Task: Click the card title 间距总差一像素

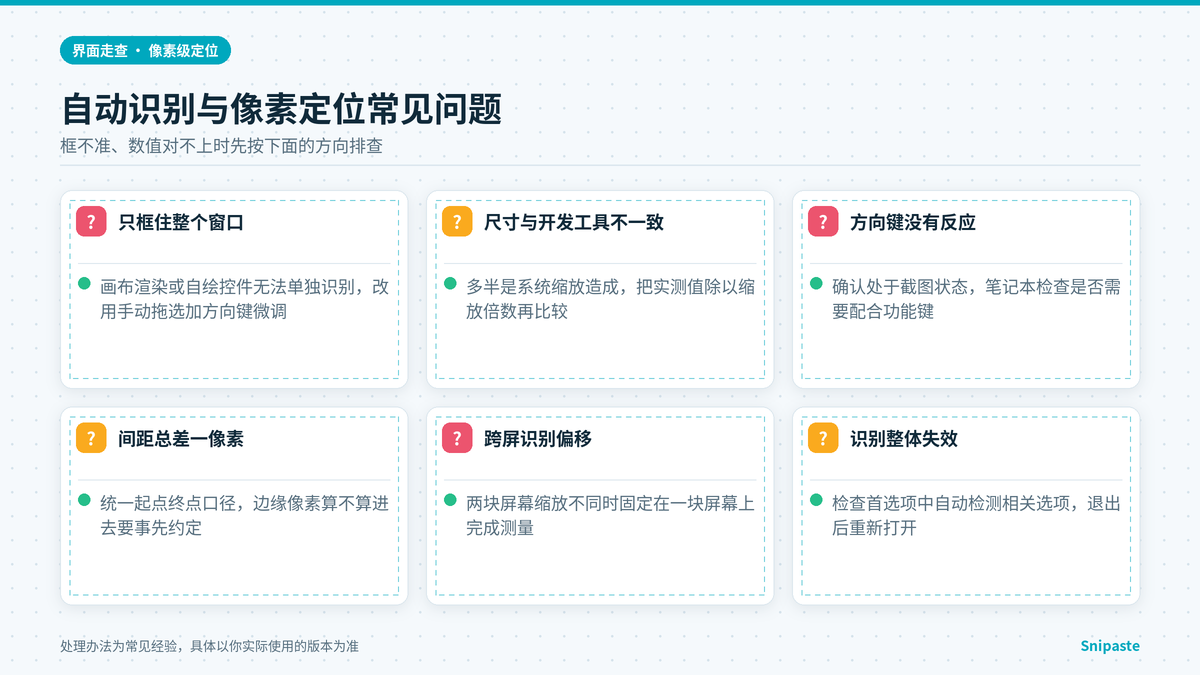Action: point(181,438)
